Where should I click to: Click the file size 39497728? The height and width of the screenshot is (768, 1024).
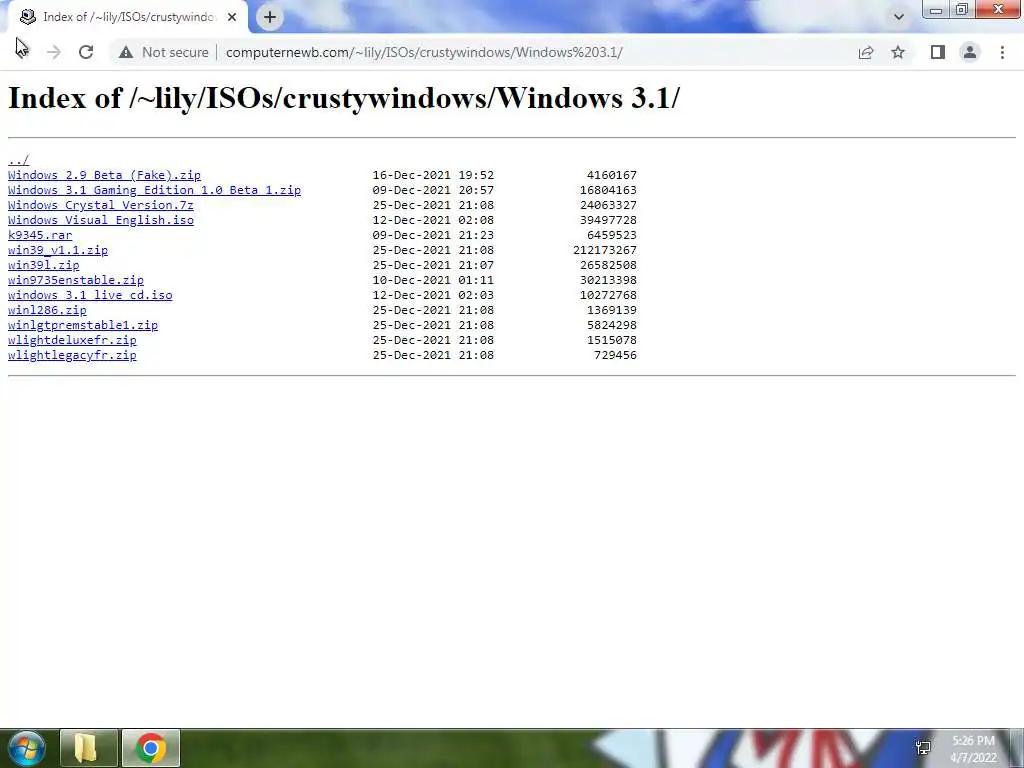[608, 220]
